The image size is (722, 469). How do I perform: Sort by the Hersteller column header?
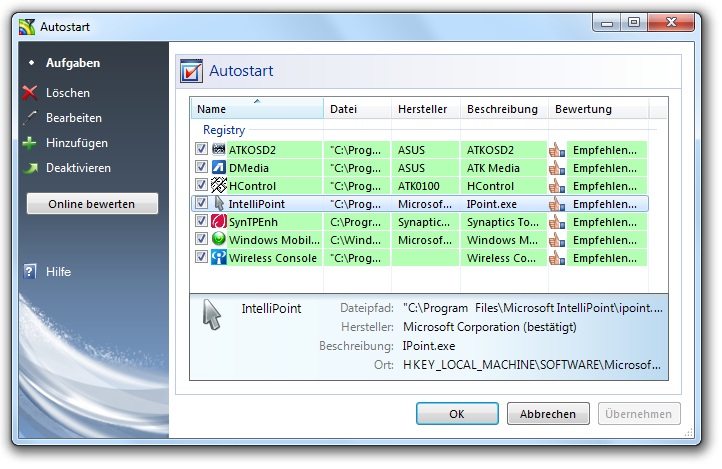pyautogui.click(x=425, y=109)
